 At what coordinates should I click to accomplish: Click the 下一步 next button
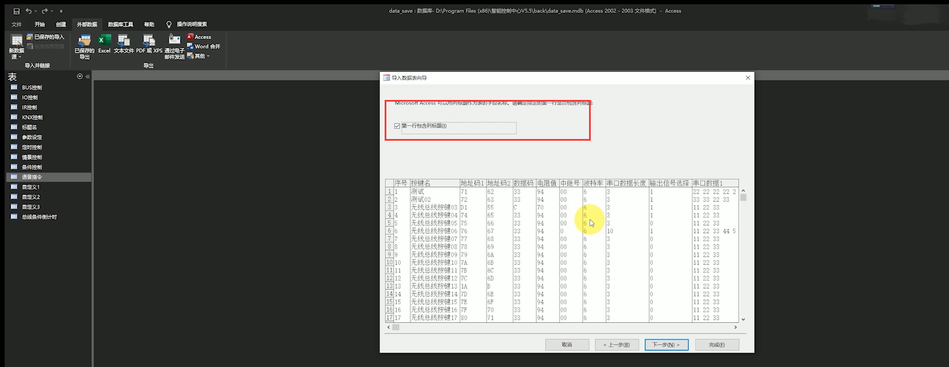[667, 345]
